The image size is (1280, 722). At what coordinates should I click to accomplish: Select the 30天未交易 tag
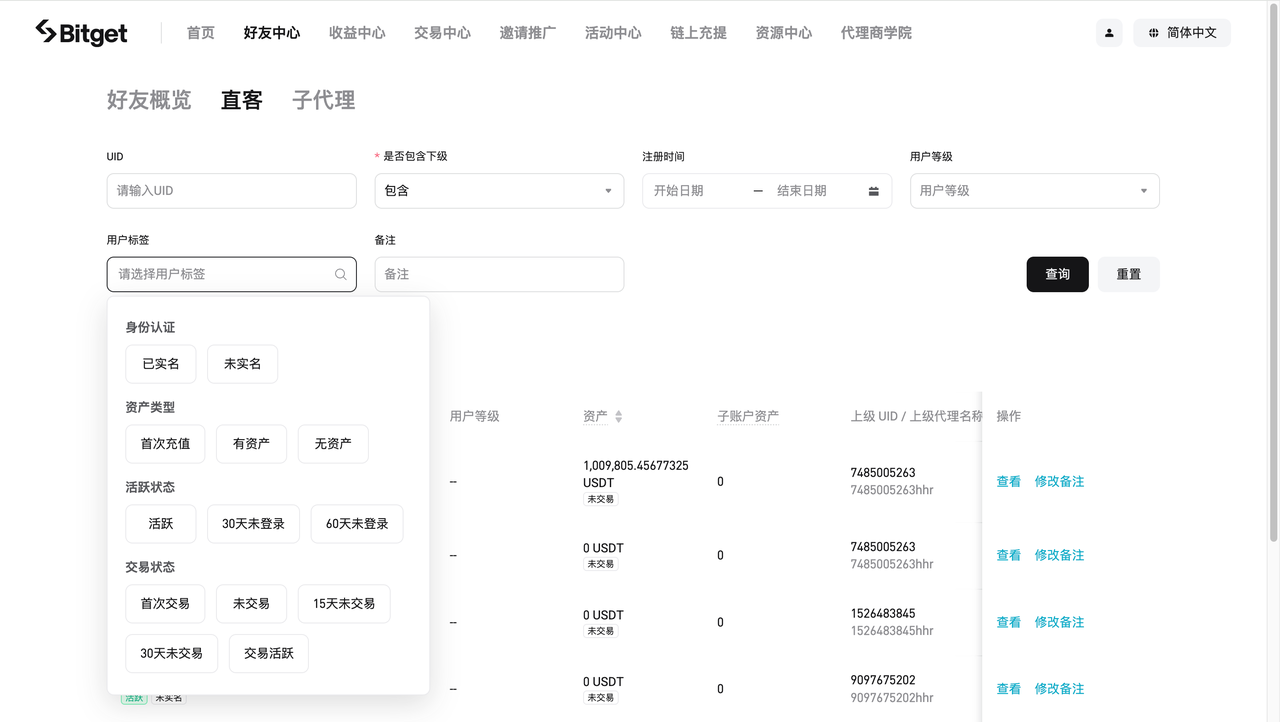(172, 654)
